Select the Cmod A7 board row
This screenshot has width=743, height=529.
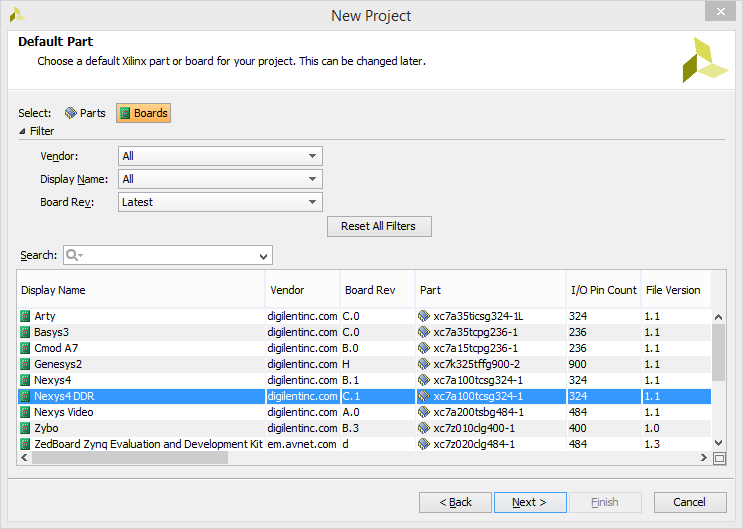(x=364, y=348)
